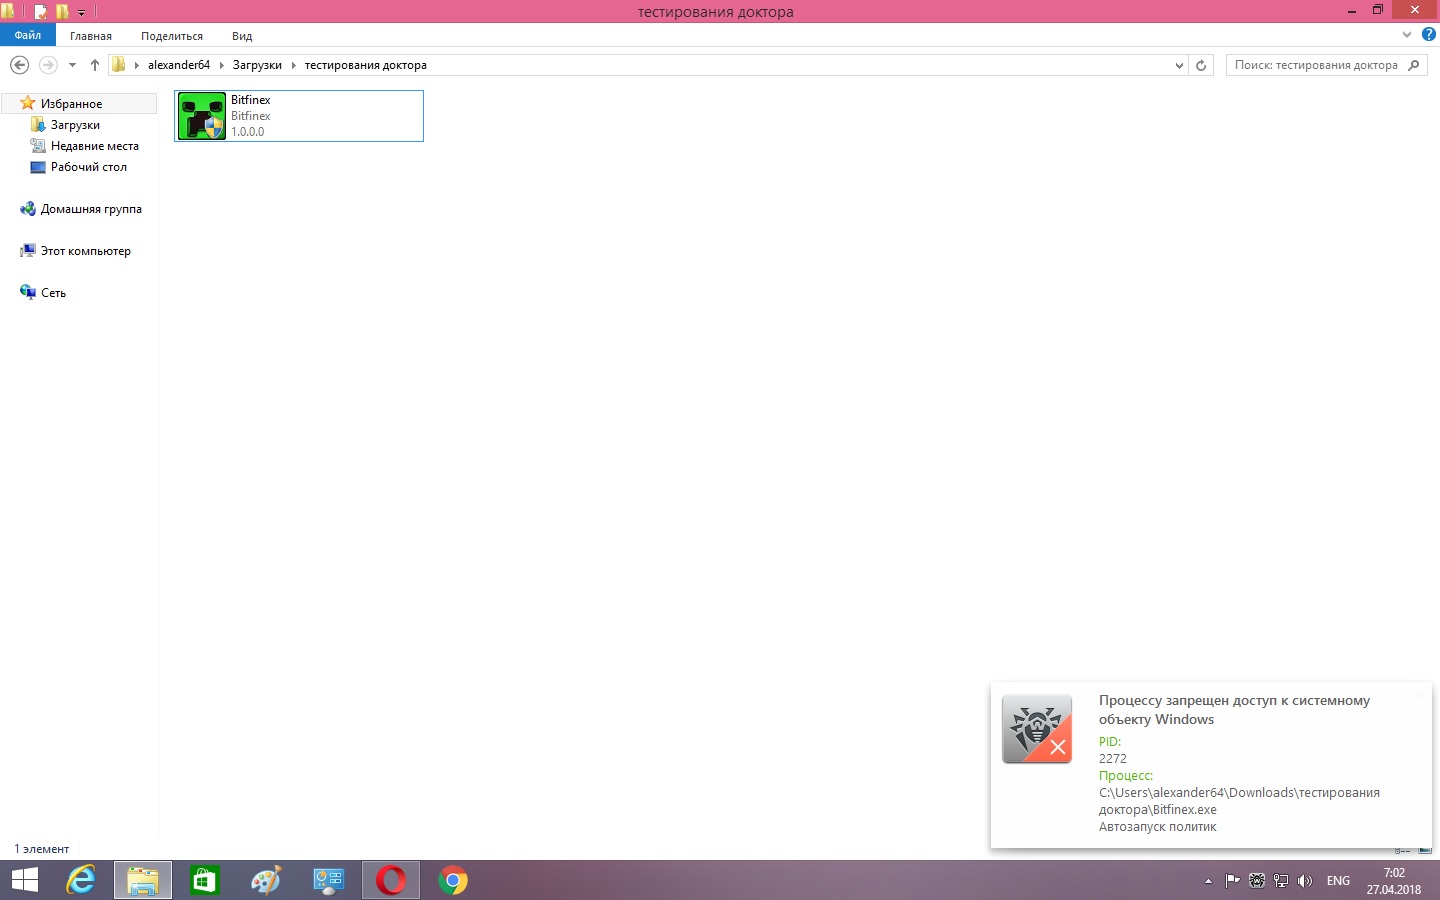Navigate to alexander64 in the breadcrumb

179,65
